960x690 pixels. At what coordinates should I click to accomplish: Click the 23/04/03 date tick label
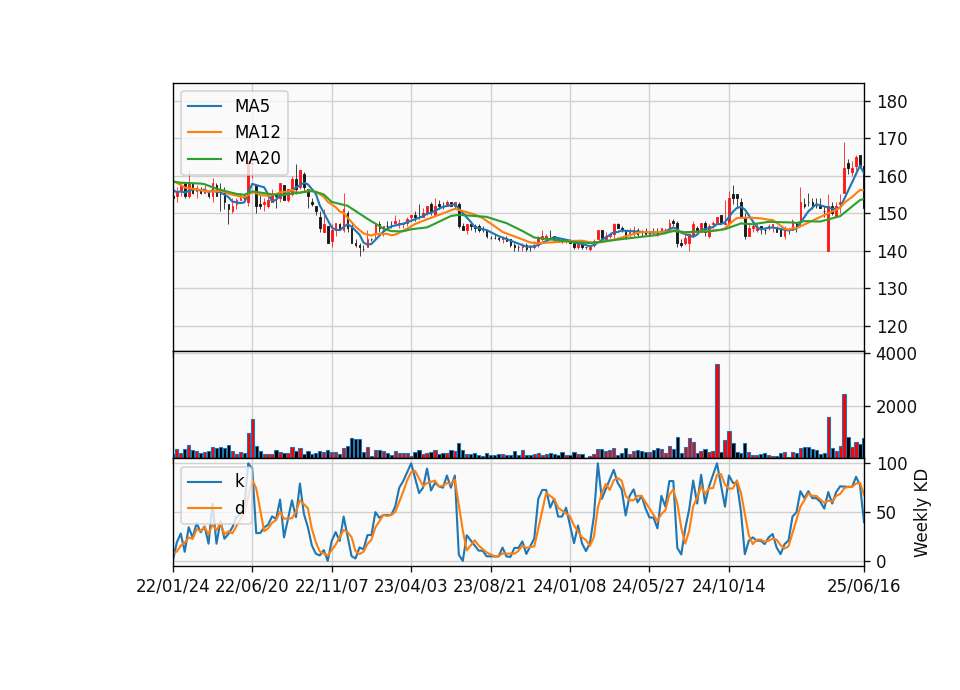[411, 587]
